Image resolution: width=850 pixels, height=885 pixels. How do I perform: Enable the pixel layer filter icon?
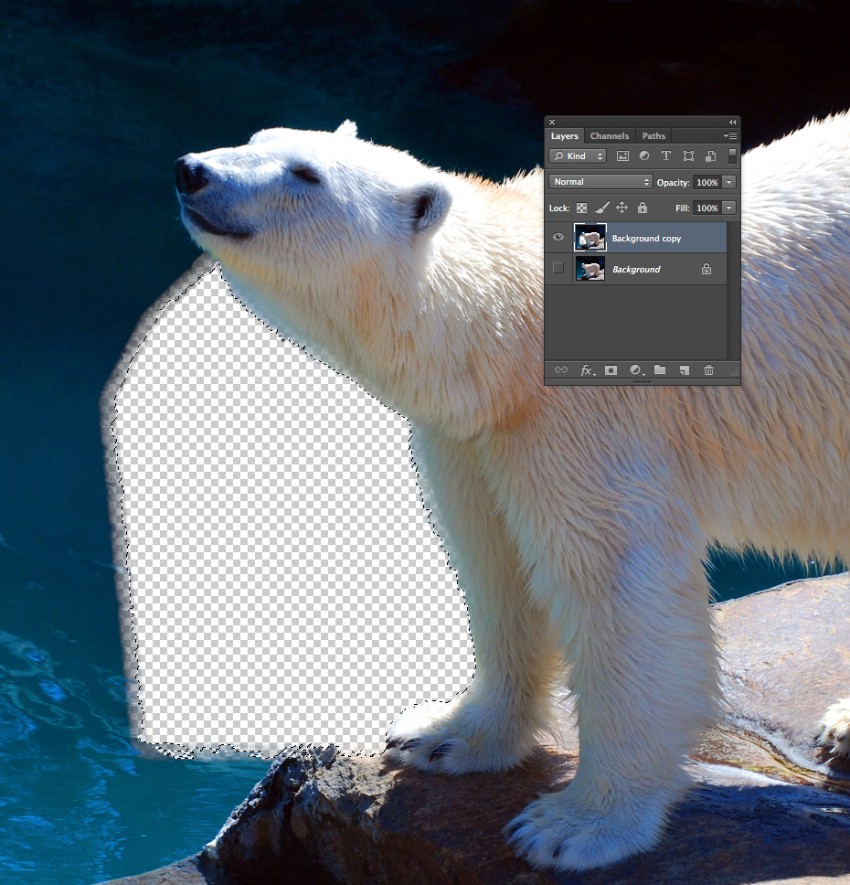pos(623,156)
